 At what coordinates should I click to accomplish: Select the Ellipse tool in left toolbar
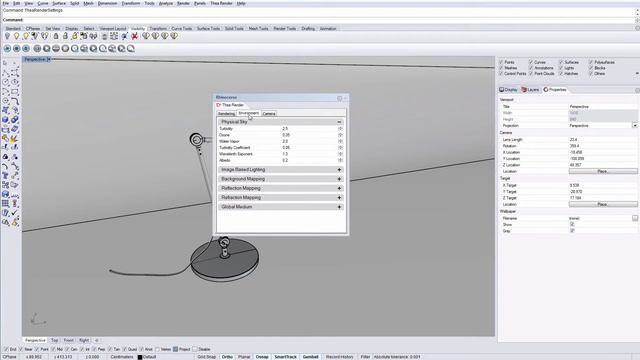coord(15,82)
